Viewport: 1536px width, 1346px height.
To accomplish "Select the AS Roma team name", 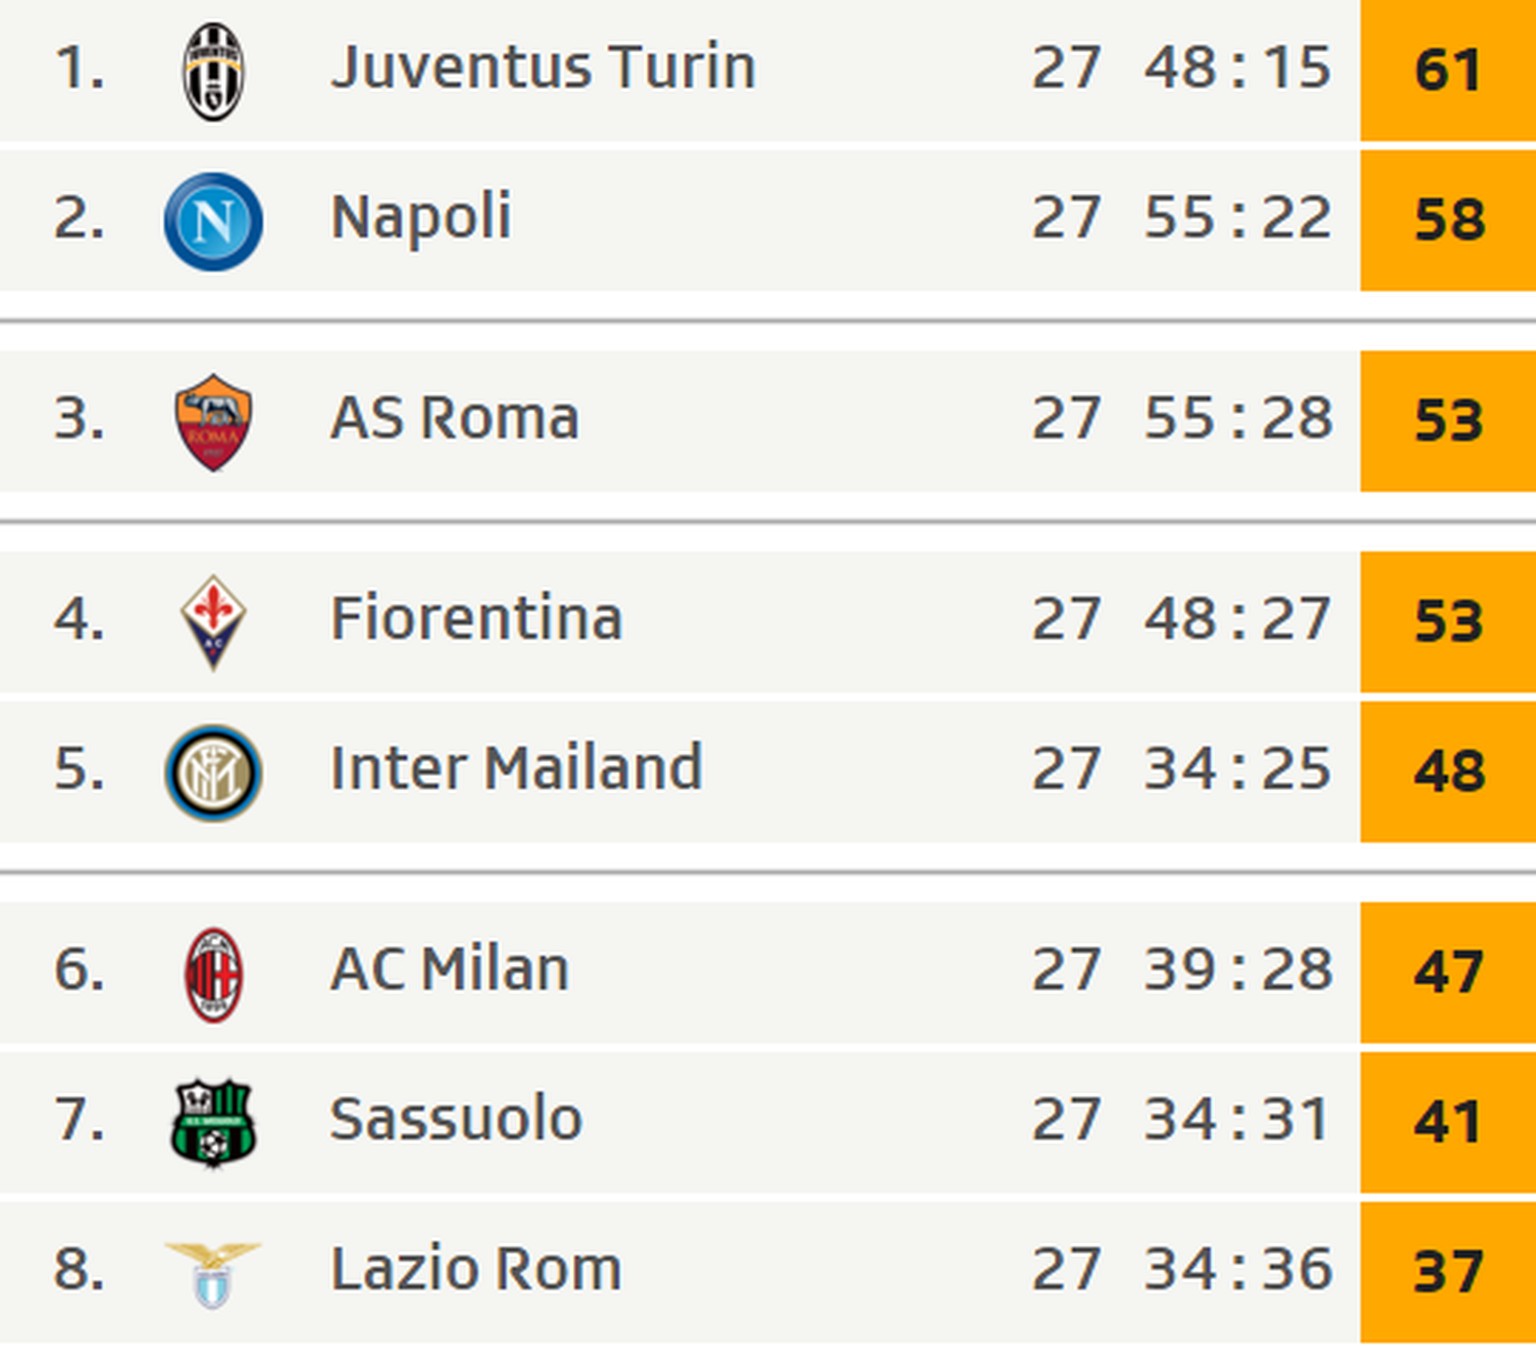I will click(x=455, y=418).
